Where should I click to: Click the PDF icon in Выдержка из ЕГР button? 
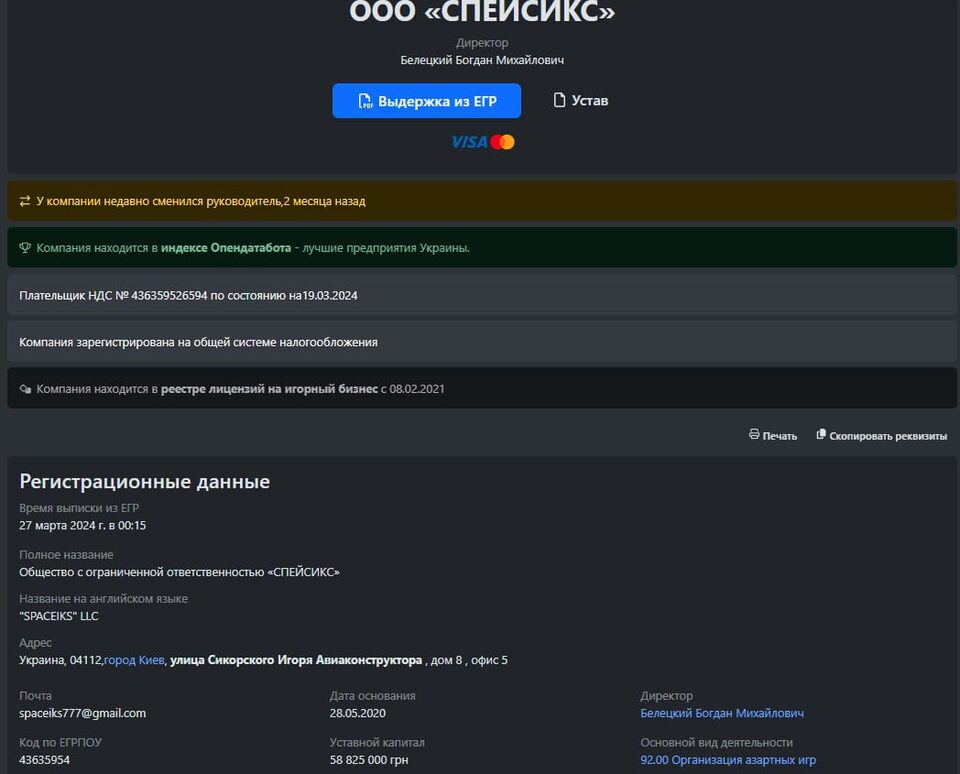pos(365,102)
